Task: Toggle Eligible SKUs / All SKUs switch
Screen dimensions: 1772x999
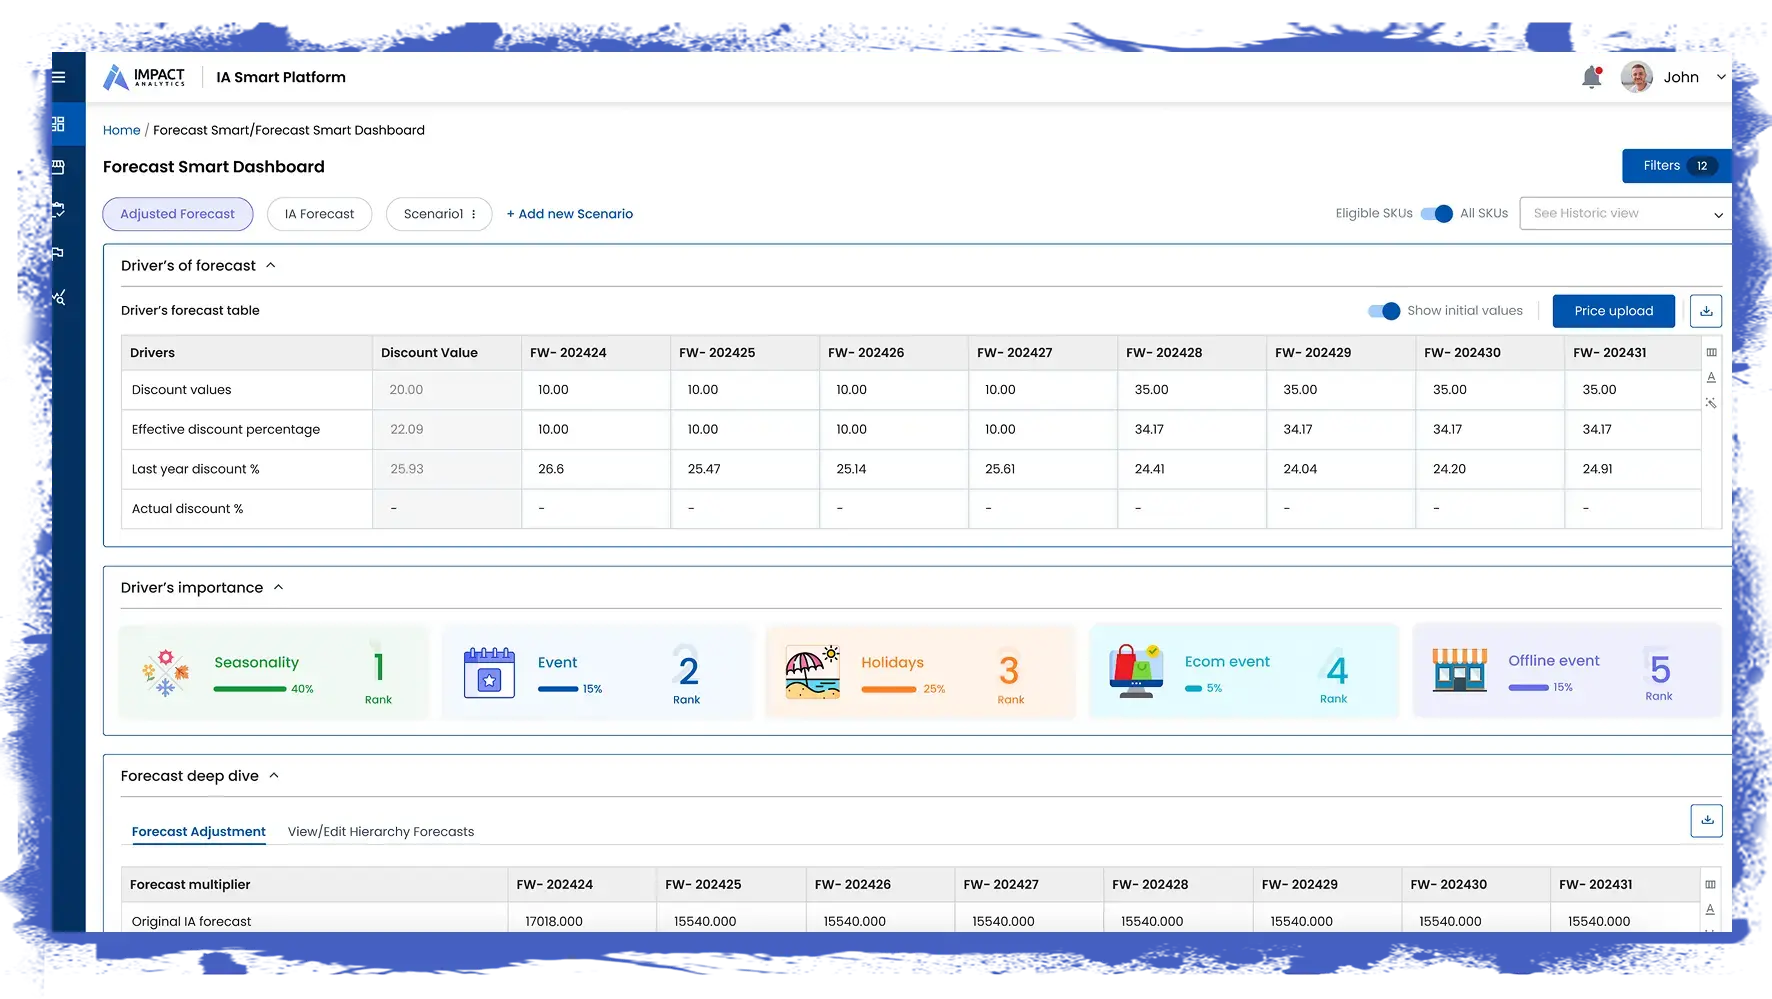Action: click(x=1437, y=214)
